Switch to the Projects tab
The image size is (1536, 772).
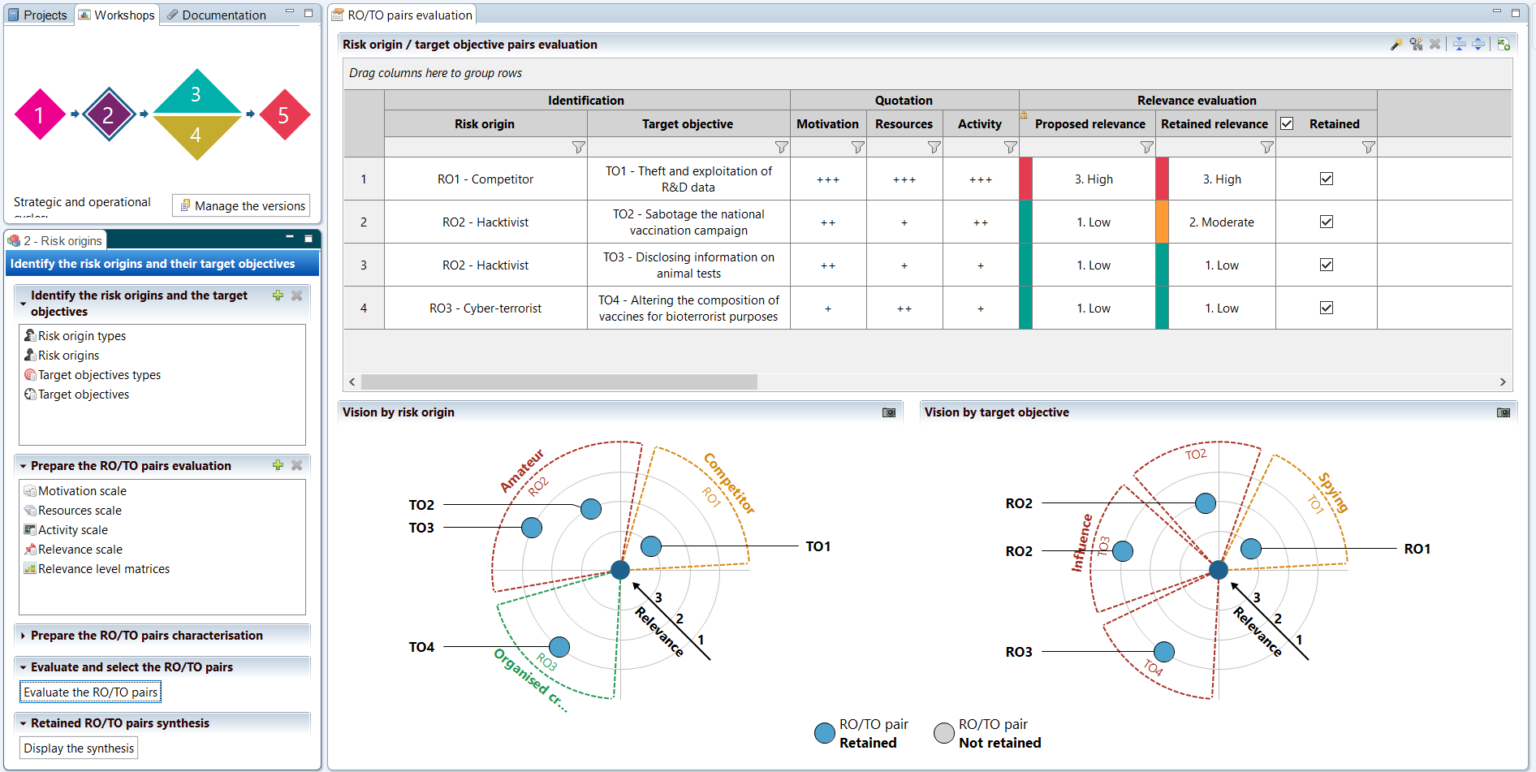pos(38,15)
